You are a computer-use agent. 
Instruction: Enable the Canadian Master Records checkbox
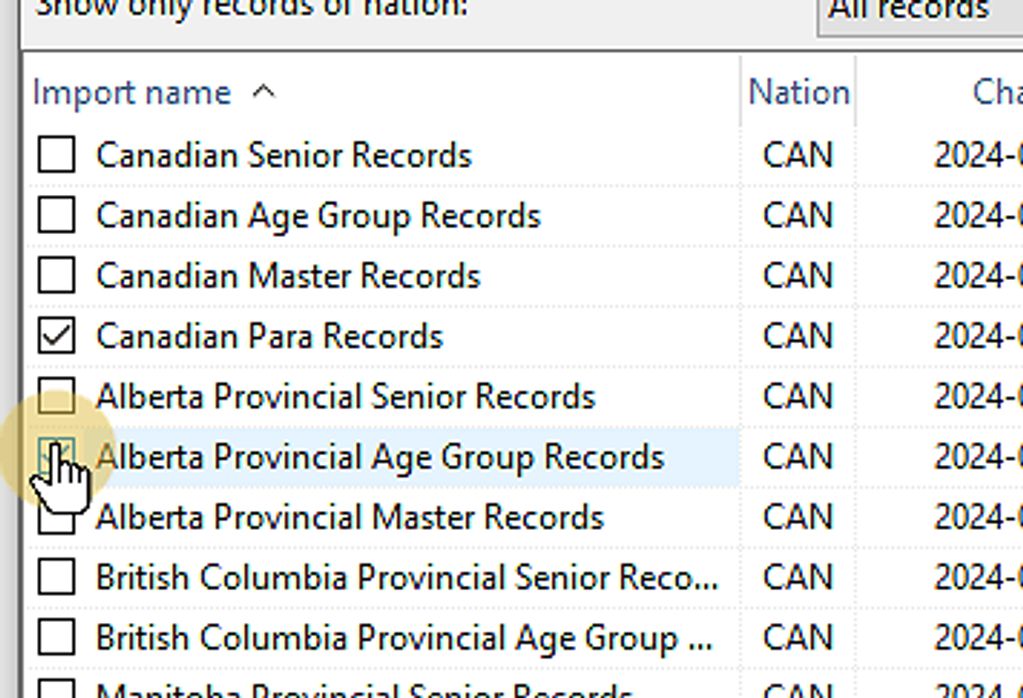point(56,275)
